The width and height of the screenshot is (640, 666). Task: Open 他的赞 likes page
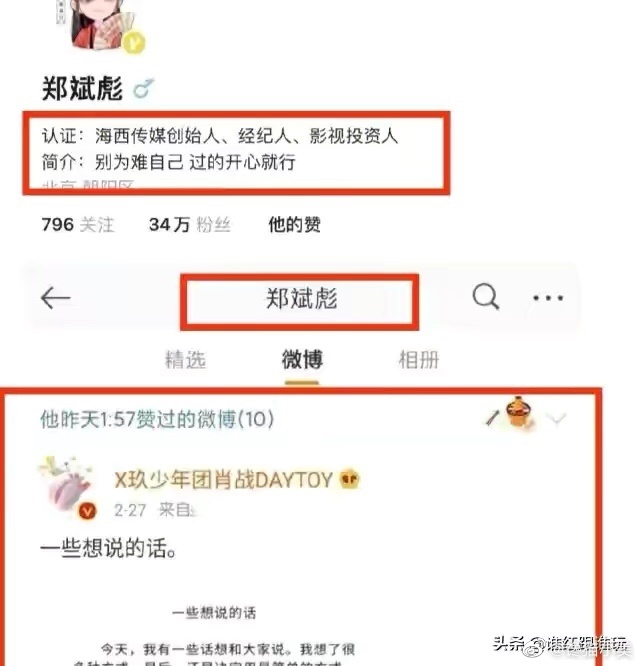coord(294,225)
